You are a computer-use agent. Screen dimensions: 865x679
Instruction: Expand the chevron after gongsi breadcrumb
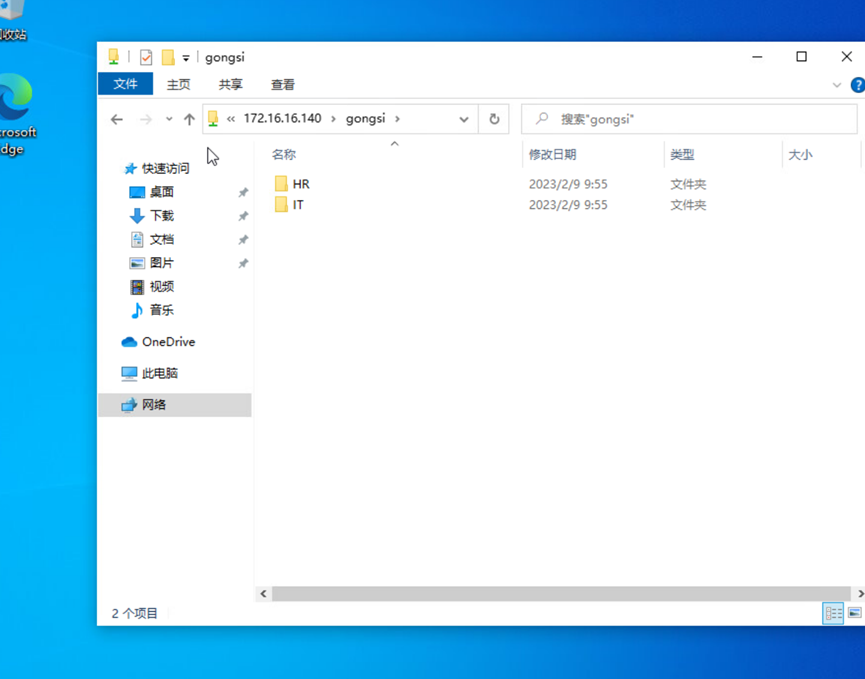click(x=397, y=119)
